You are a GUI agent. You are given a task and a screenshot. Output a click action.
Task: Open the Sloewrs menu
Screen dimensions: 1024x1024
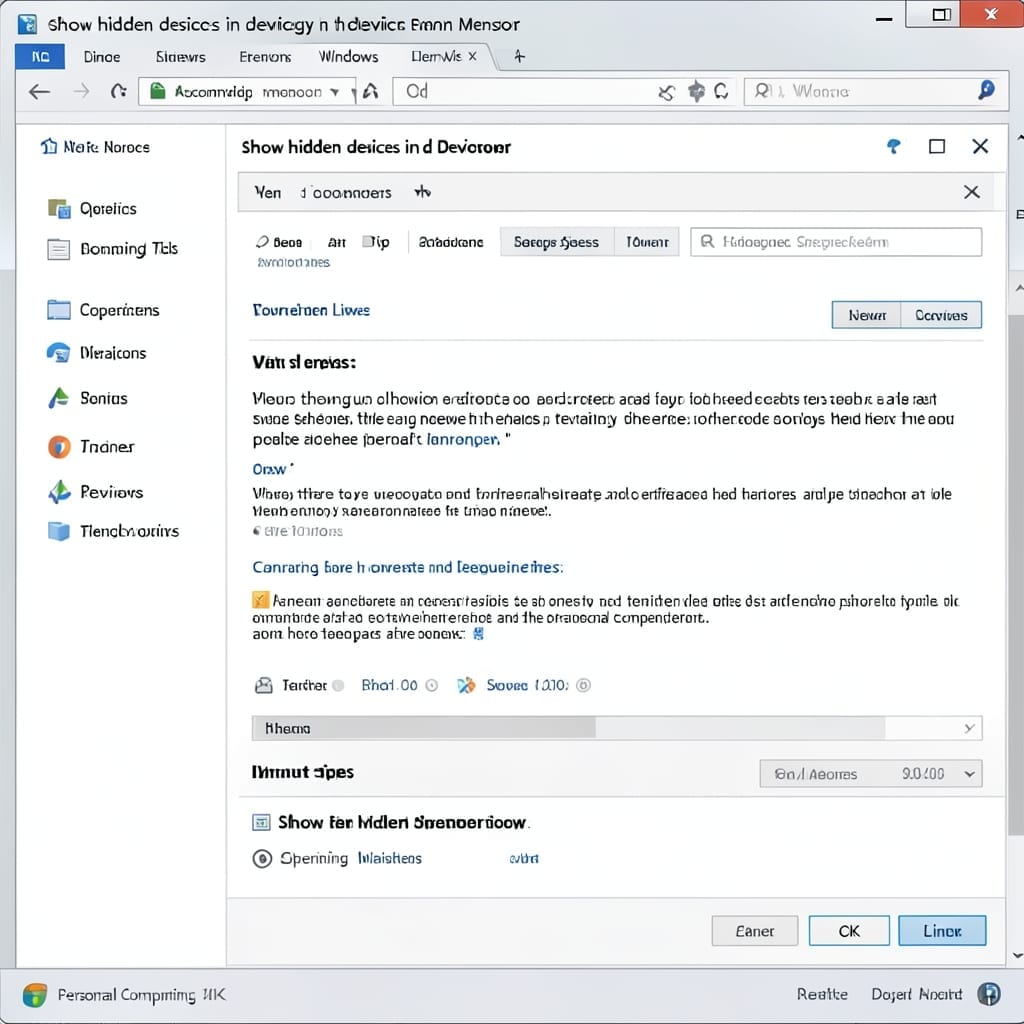[x=181, y=57]
